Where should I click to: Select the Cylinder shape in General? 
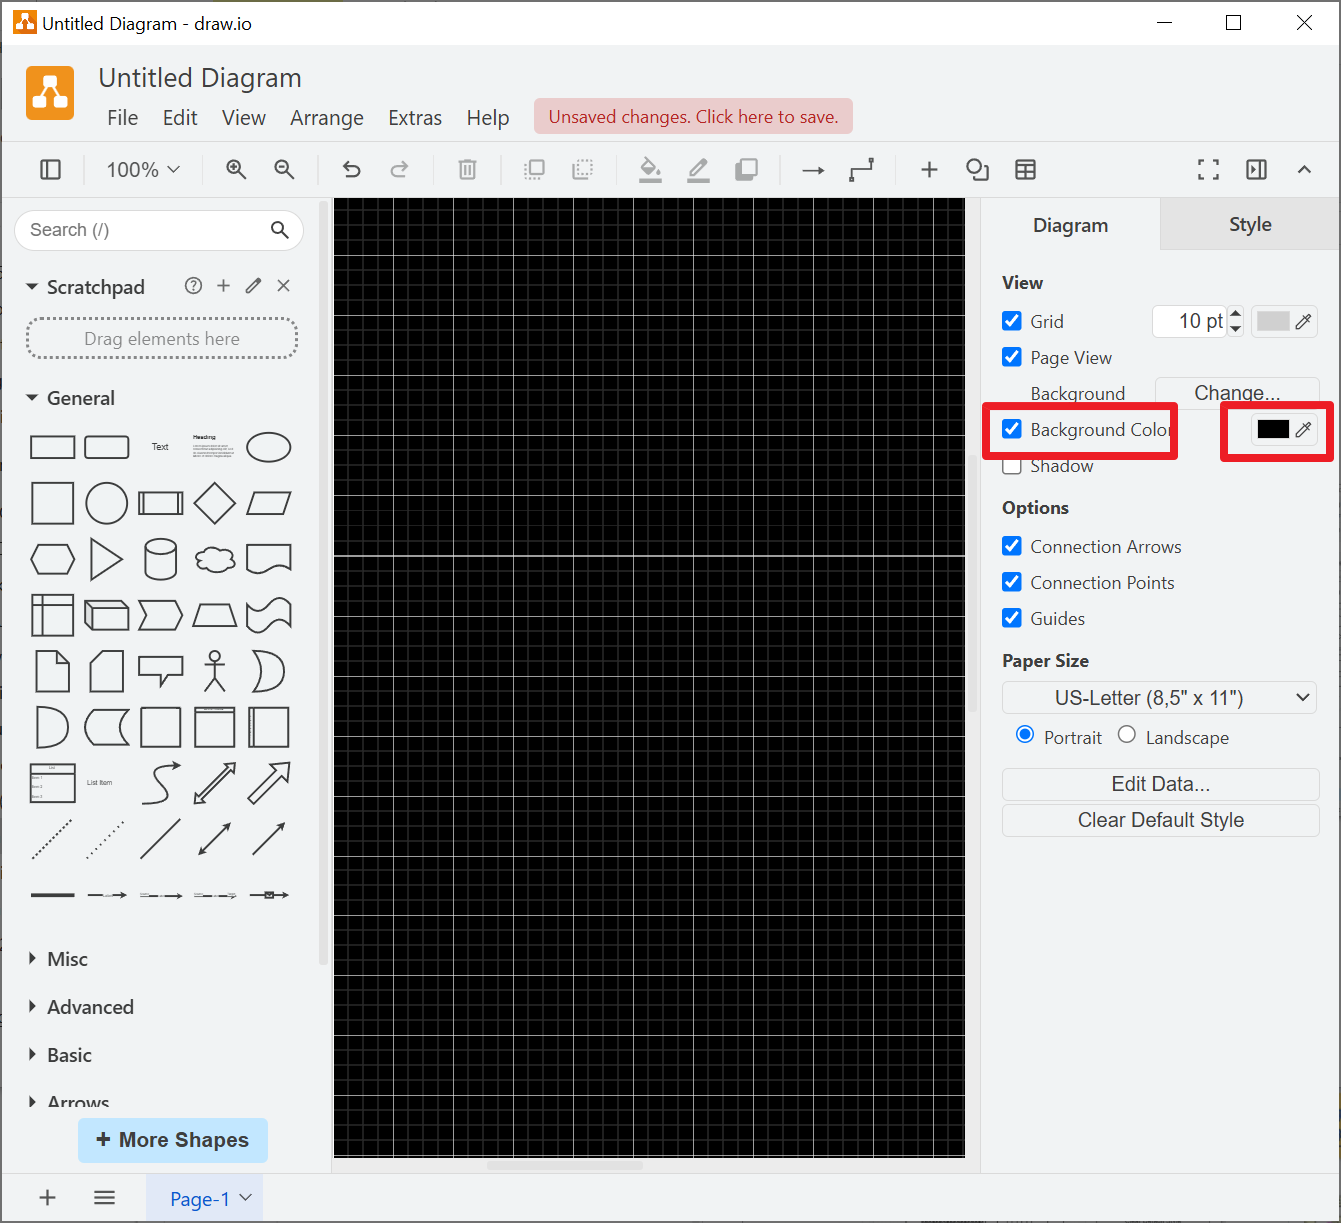point(160,559)
